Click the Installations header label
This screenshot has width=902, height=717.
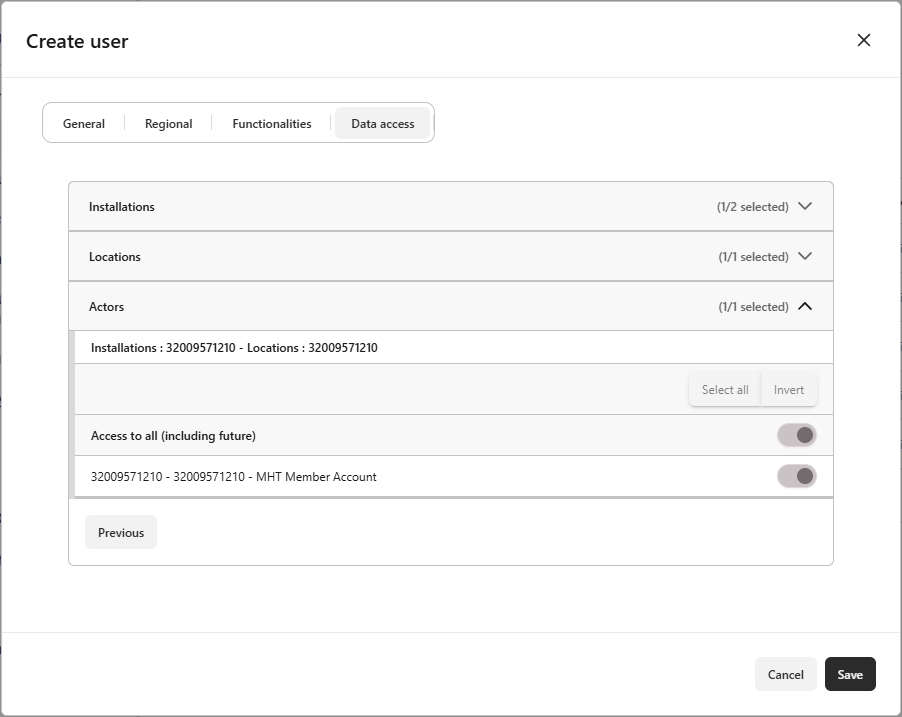pyautogui.click(x=122, y=207)
